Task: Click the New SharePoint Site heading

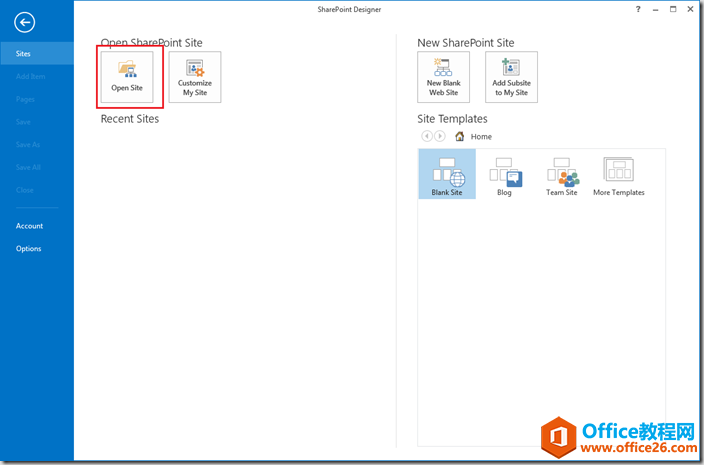Action: pyautogui.click(x=466, y=43)
